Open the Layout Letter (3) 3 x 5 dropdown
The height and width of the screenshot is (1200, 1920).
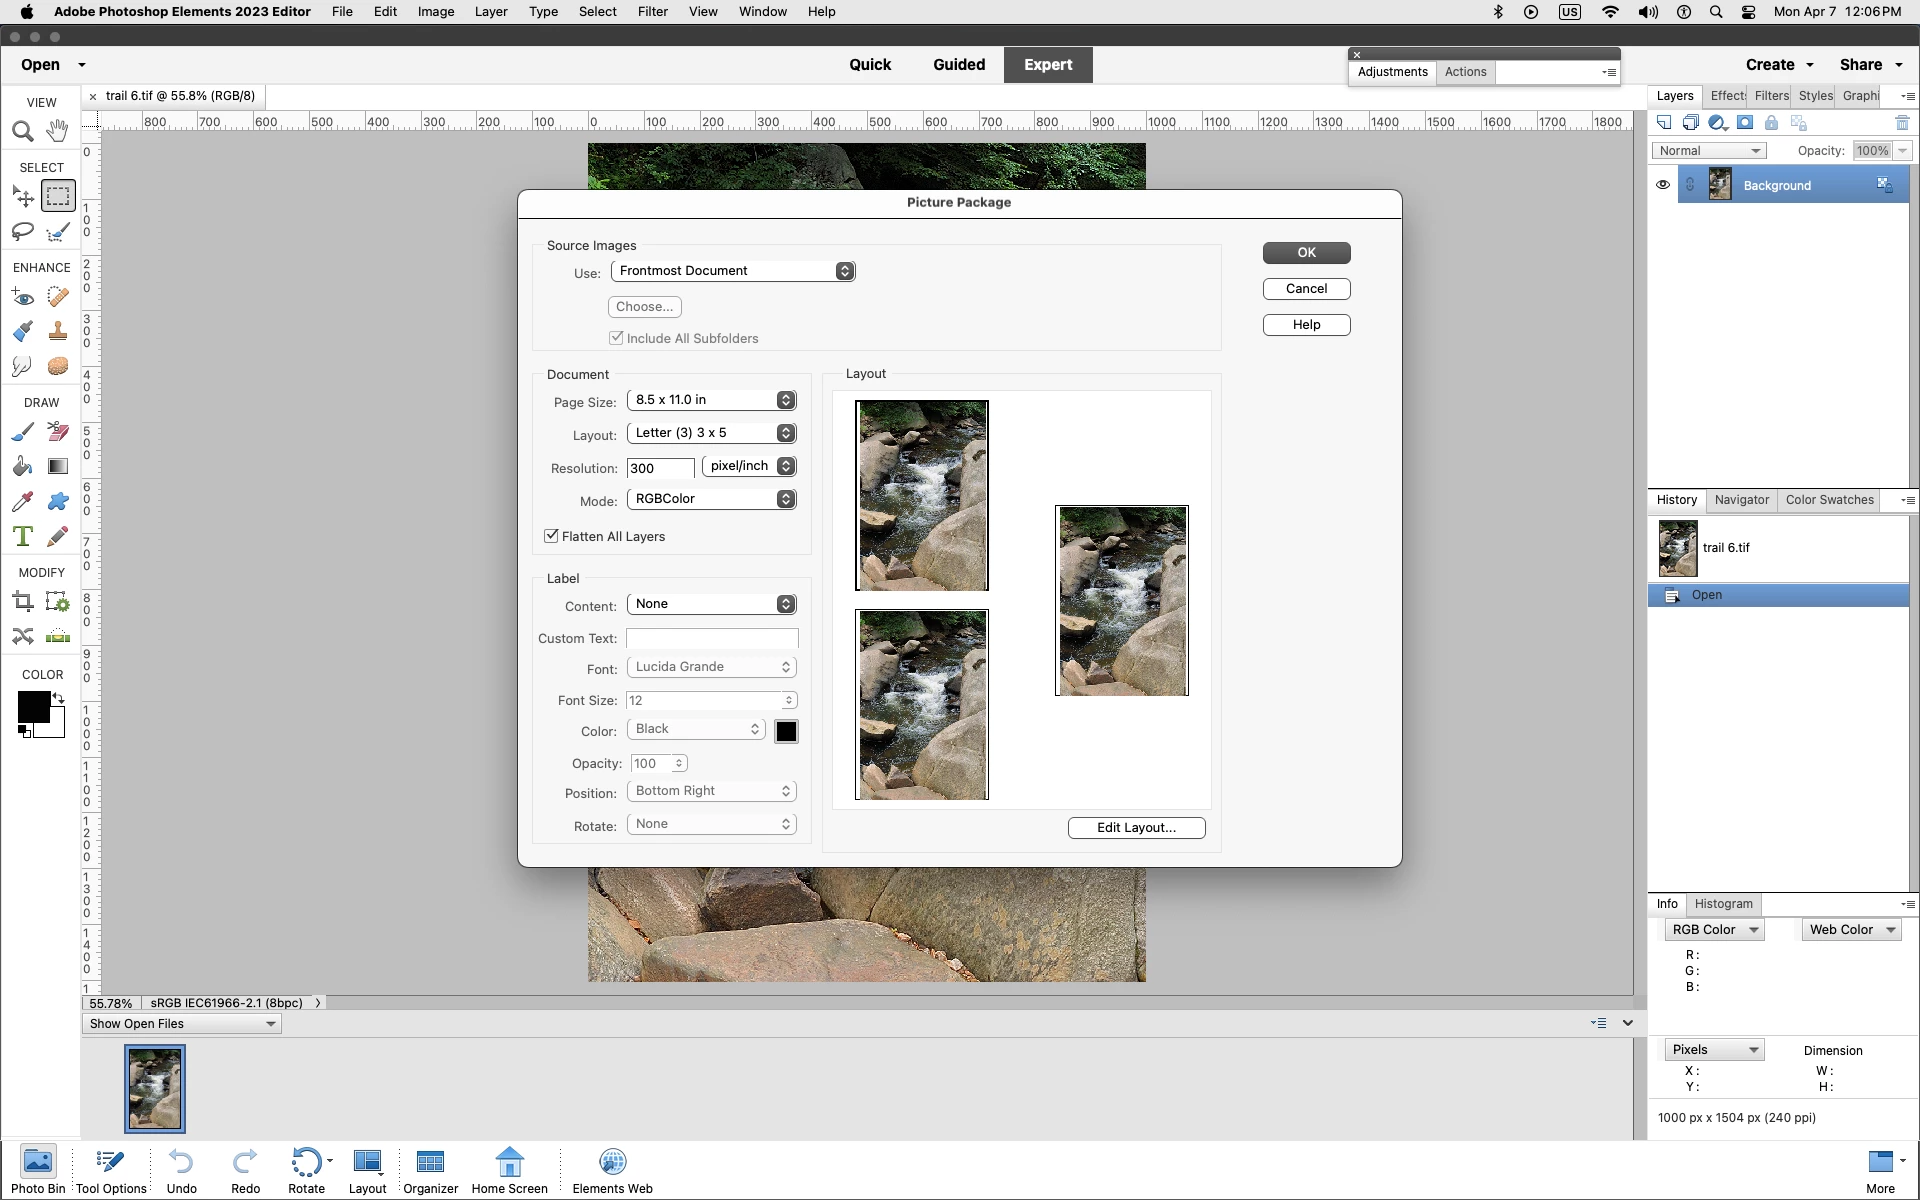pos(711,433)
